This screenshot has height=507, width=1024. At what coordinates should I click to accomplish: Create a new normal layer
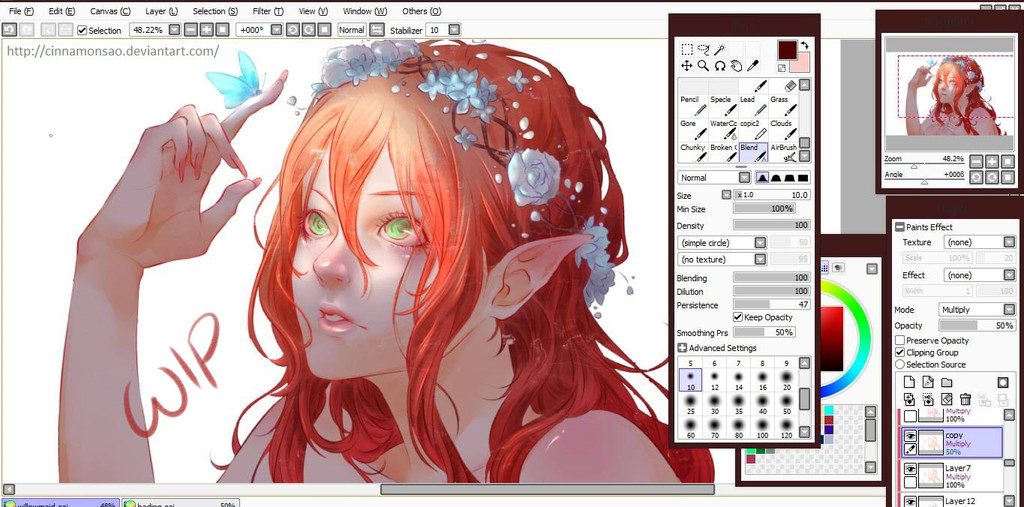pyautogui.click(x=908, y=382)
